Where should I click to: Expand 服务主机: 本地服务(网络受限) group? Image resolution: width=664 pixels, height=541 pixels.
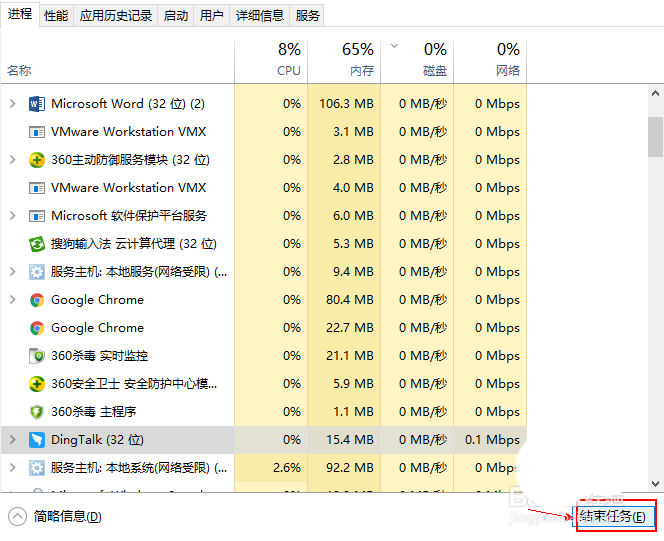(x=13, y=272)
